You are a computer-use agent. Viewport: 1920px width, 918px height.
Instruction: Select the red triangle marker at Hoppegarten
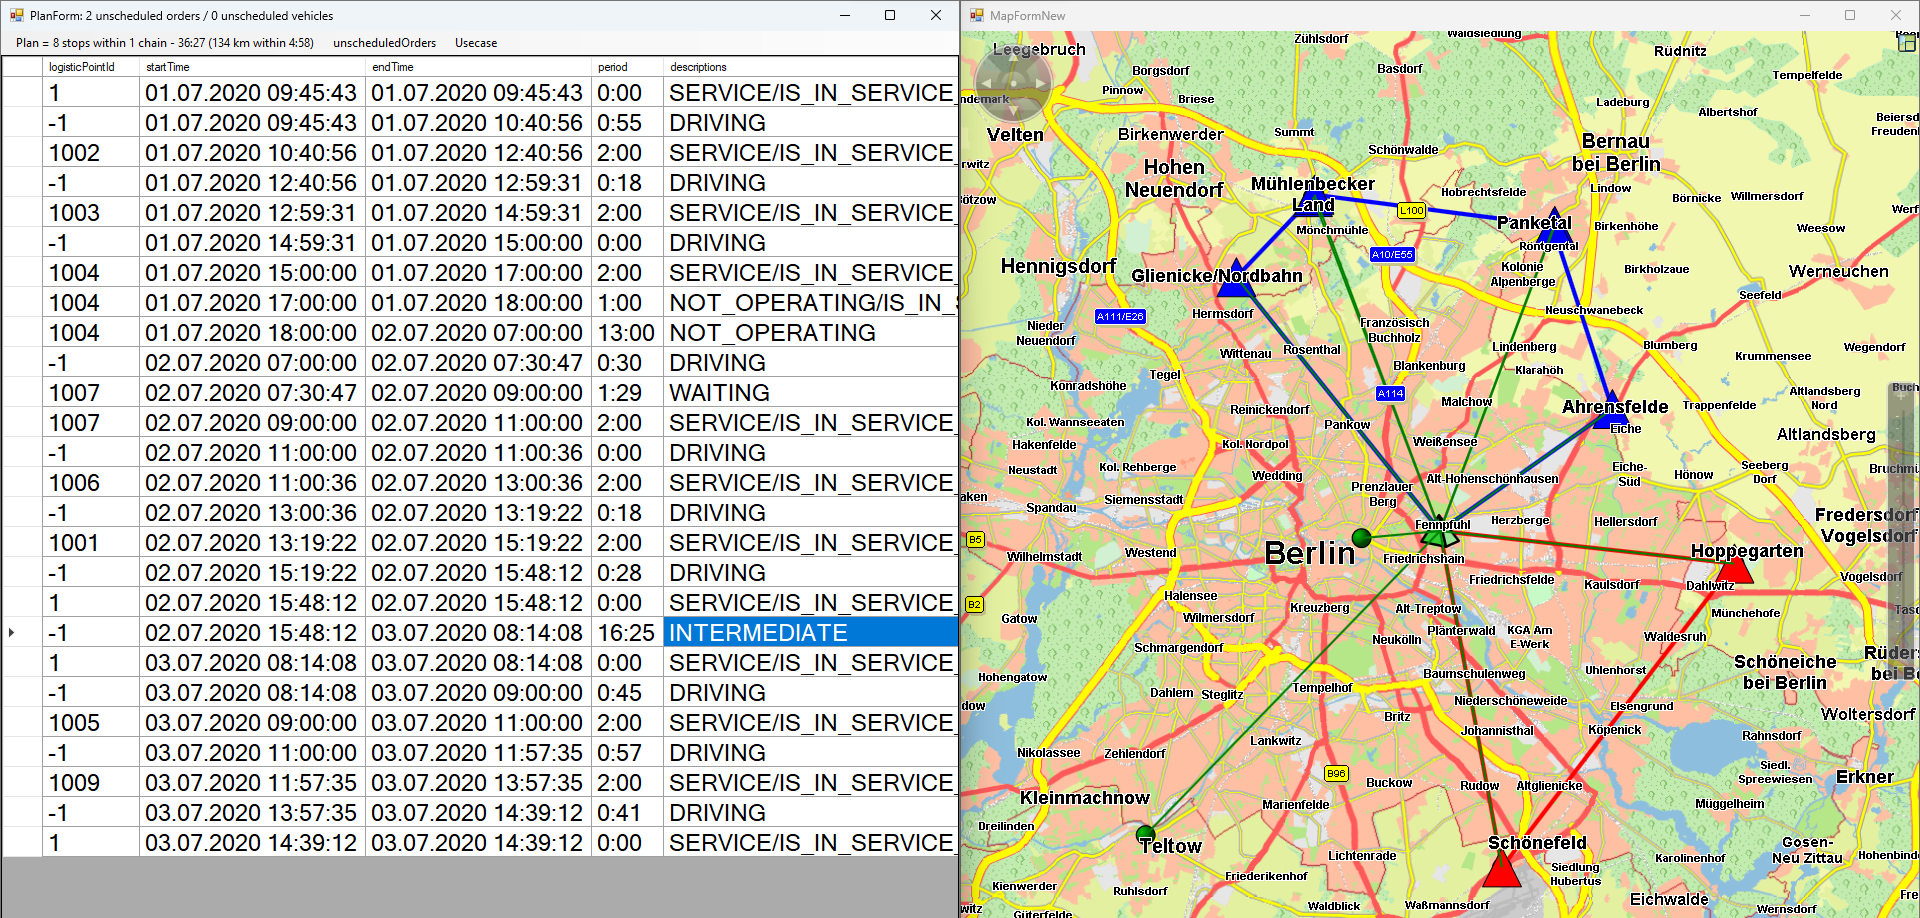(x=1736, y=570)
